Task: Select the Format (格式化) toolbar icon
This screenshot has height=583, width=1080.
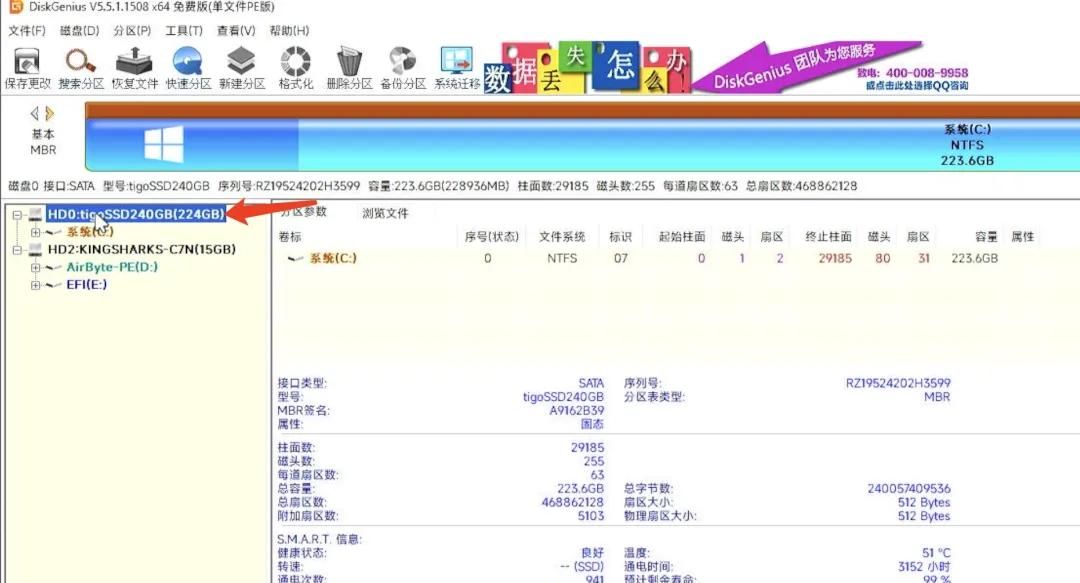Action: tap(295, 68)
